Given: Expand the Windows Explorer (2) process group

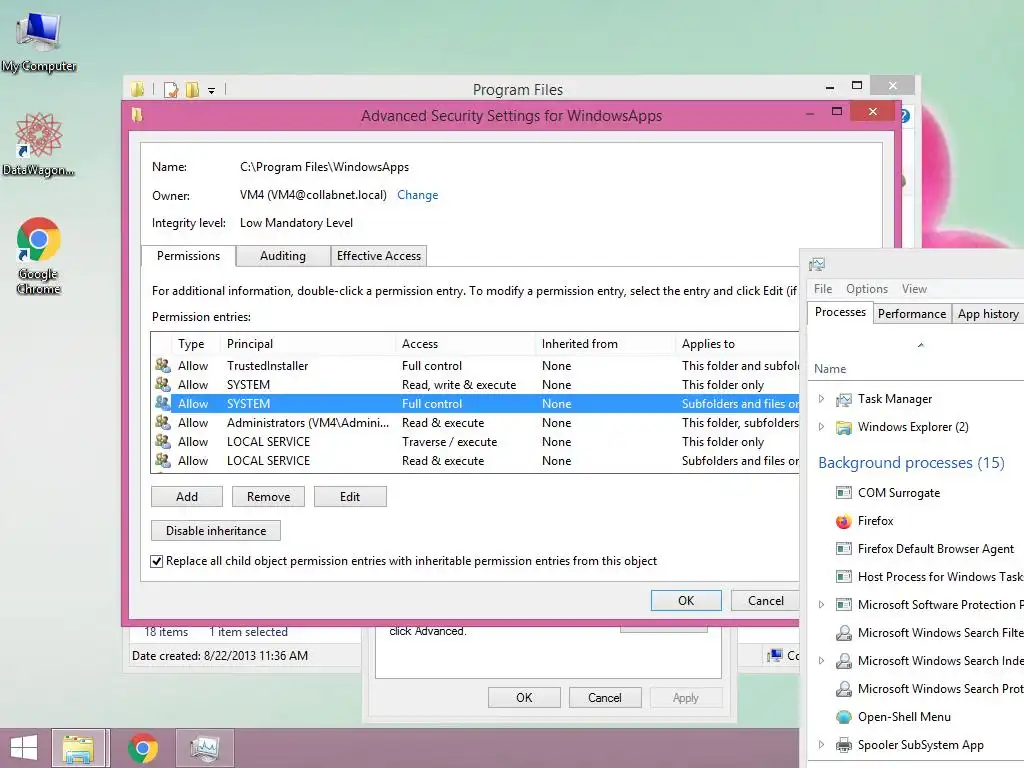Looking at the screenshot, I should (x=822, y=427).
